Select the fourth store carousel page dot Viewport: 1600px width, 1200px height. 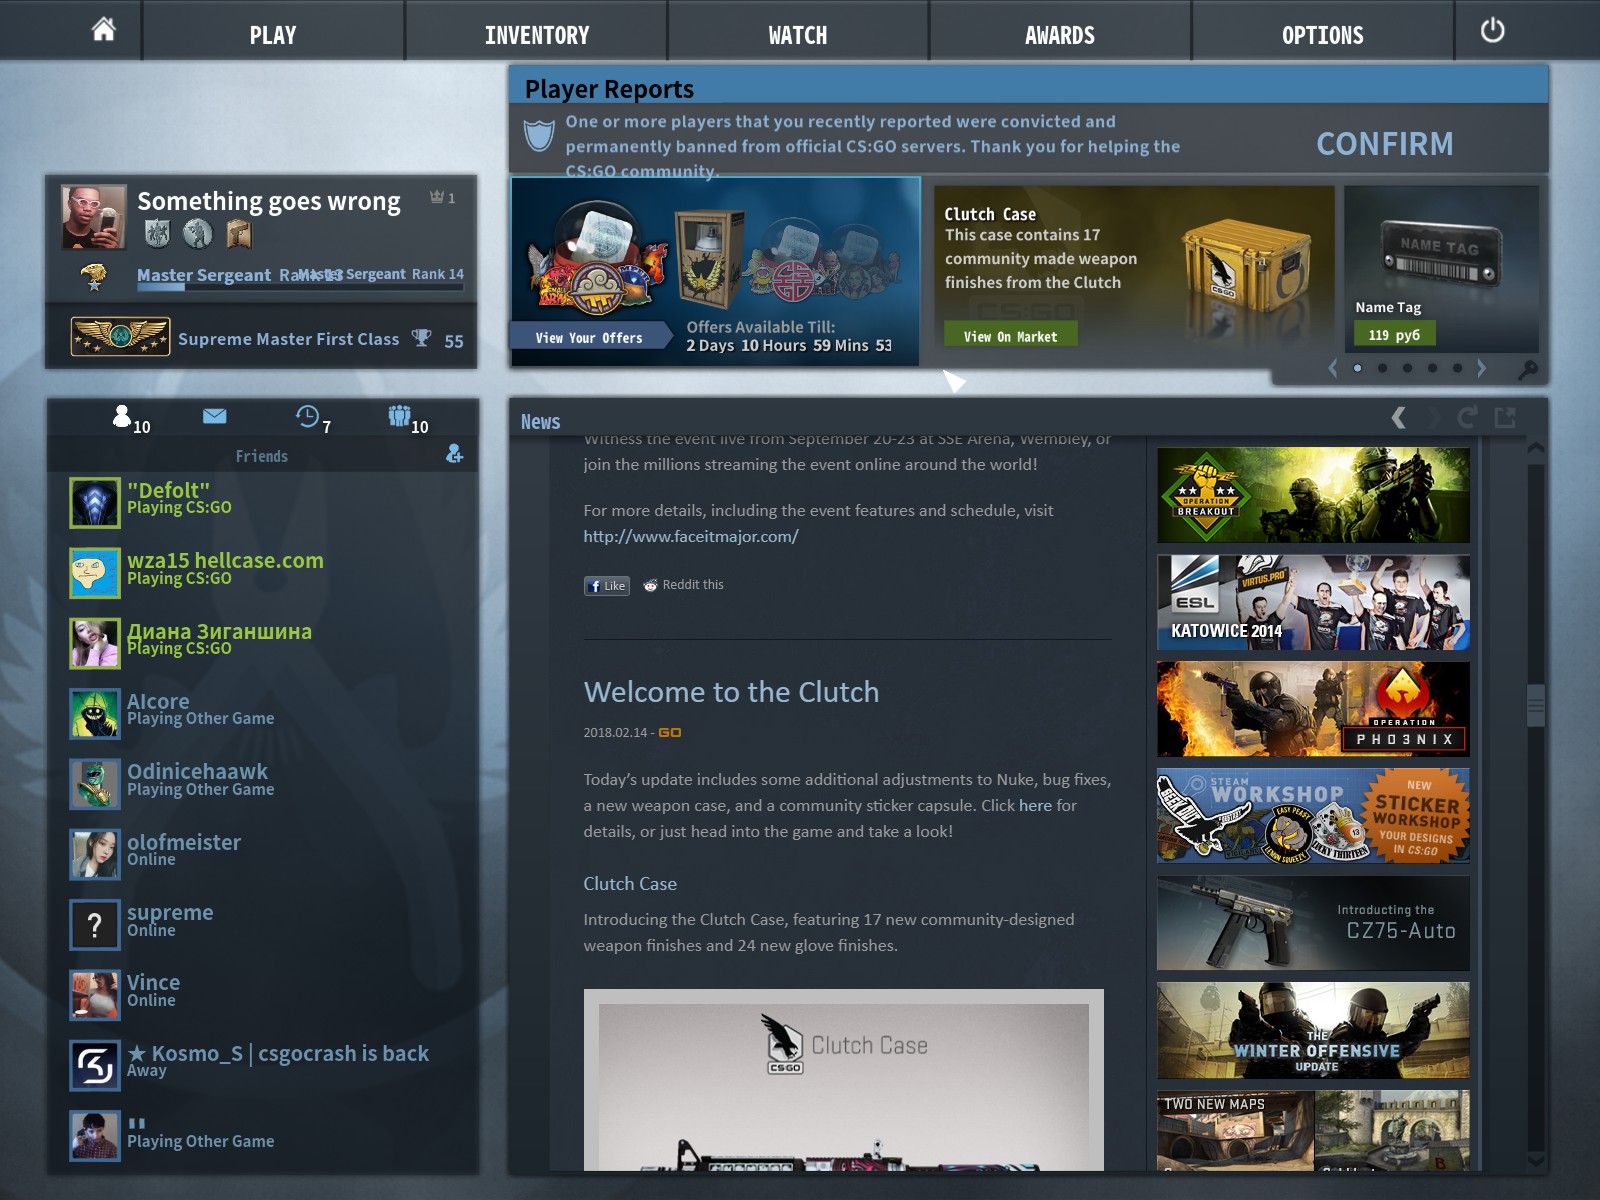coord(1432,368)
